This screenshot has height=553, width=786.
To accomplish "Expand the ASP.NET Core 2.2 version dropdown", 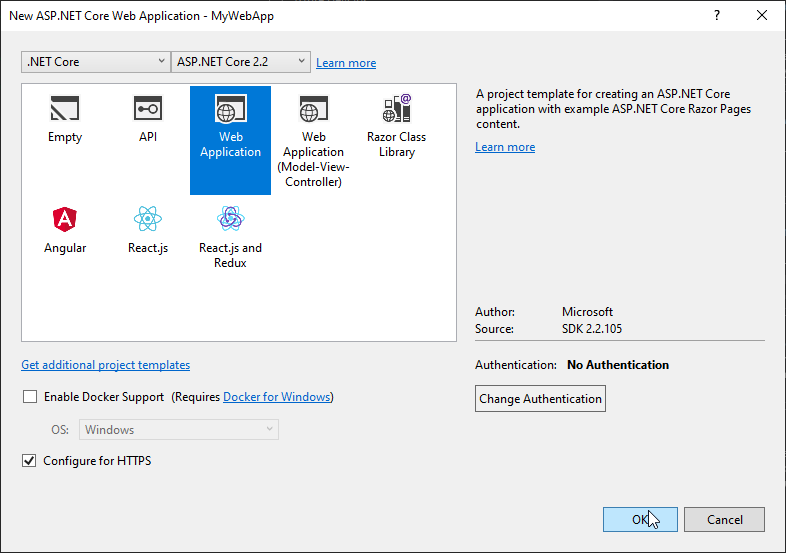I will (x=241, y=62).
